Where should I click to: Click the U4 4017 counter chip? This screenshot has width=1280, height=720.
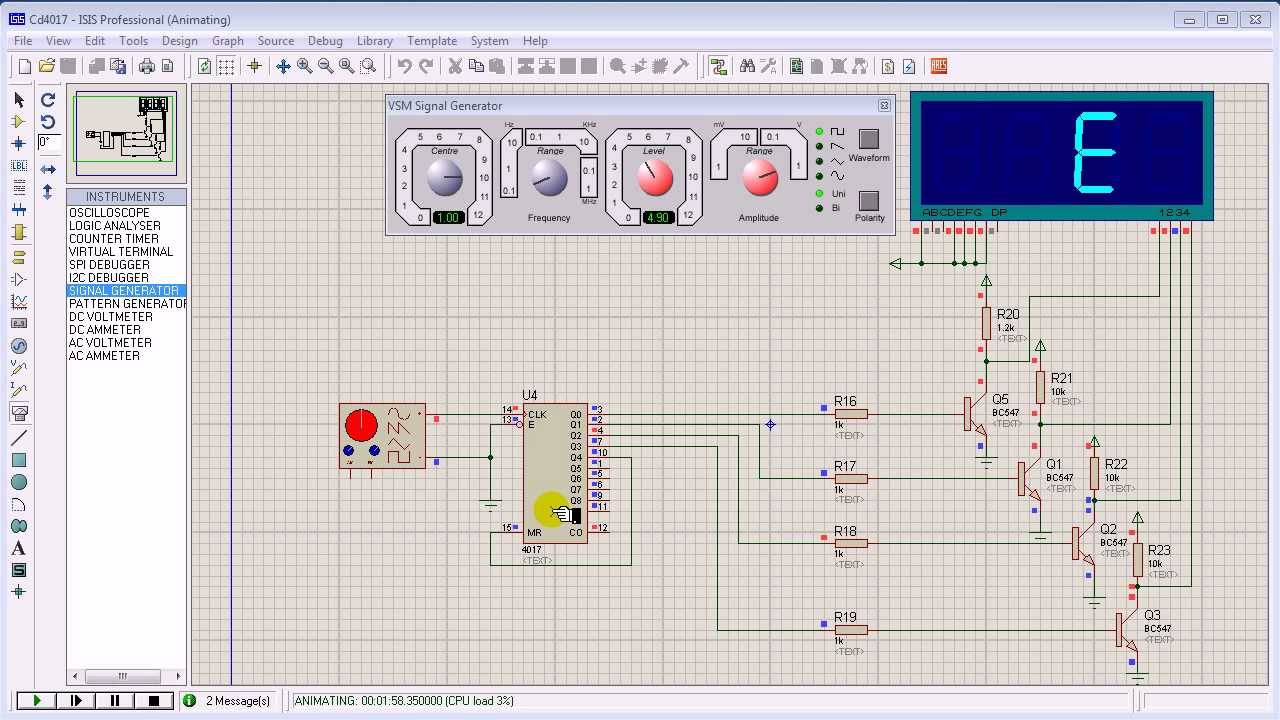coord(555,472)
